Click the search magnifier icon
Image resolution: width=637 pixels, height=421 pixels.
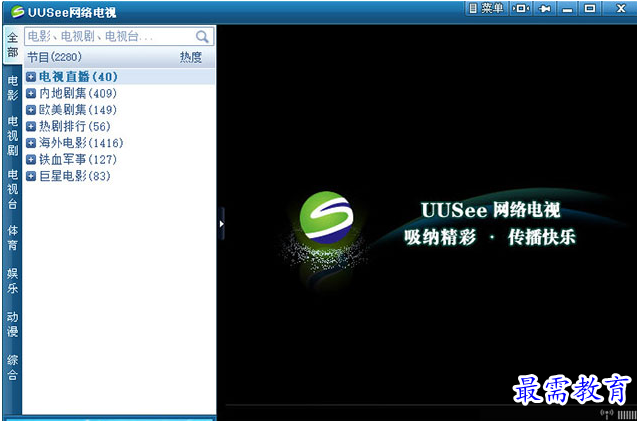point(202,37)
